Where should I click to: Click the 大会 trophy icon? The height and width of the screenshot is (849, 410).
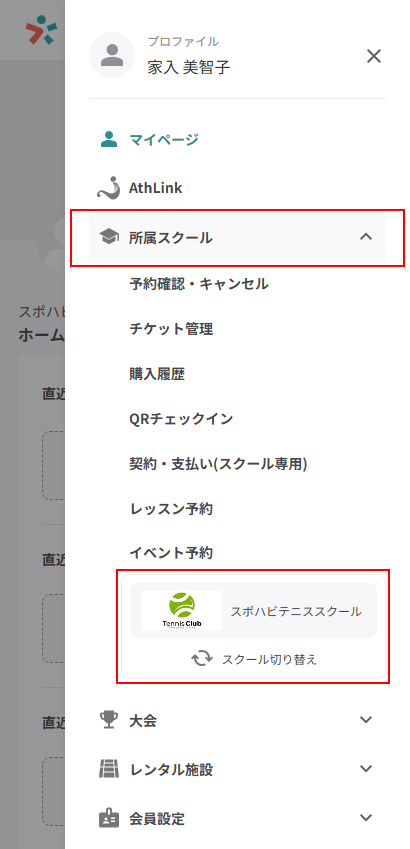point(109,720)
